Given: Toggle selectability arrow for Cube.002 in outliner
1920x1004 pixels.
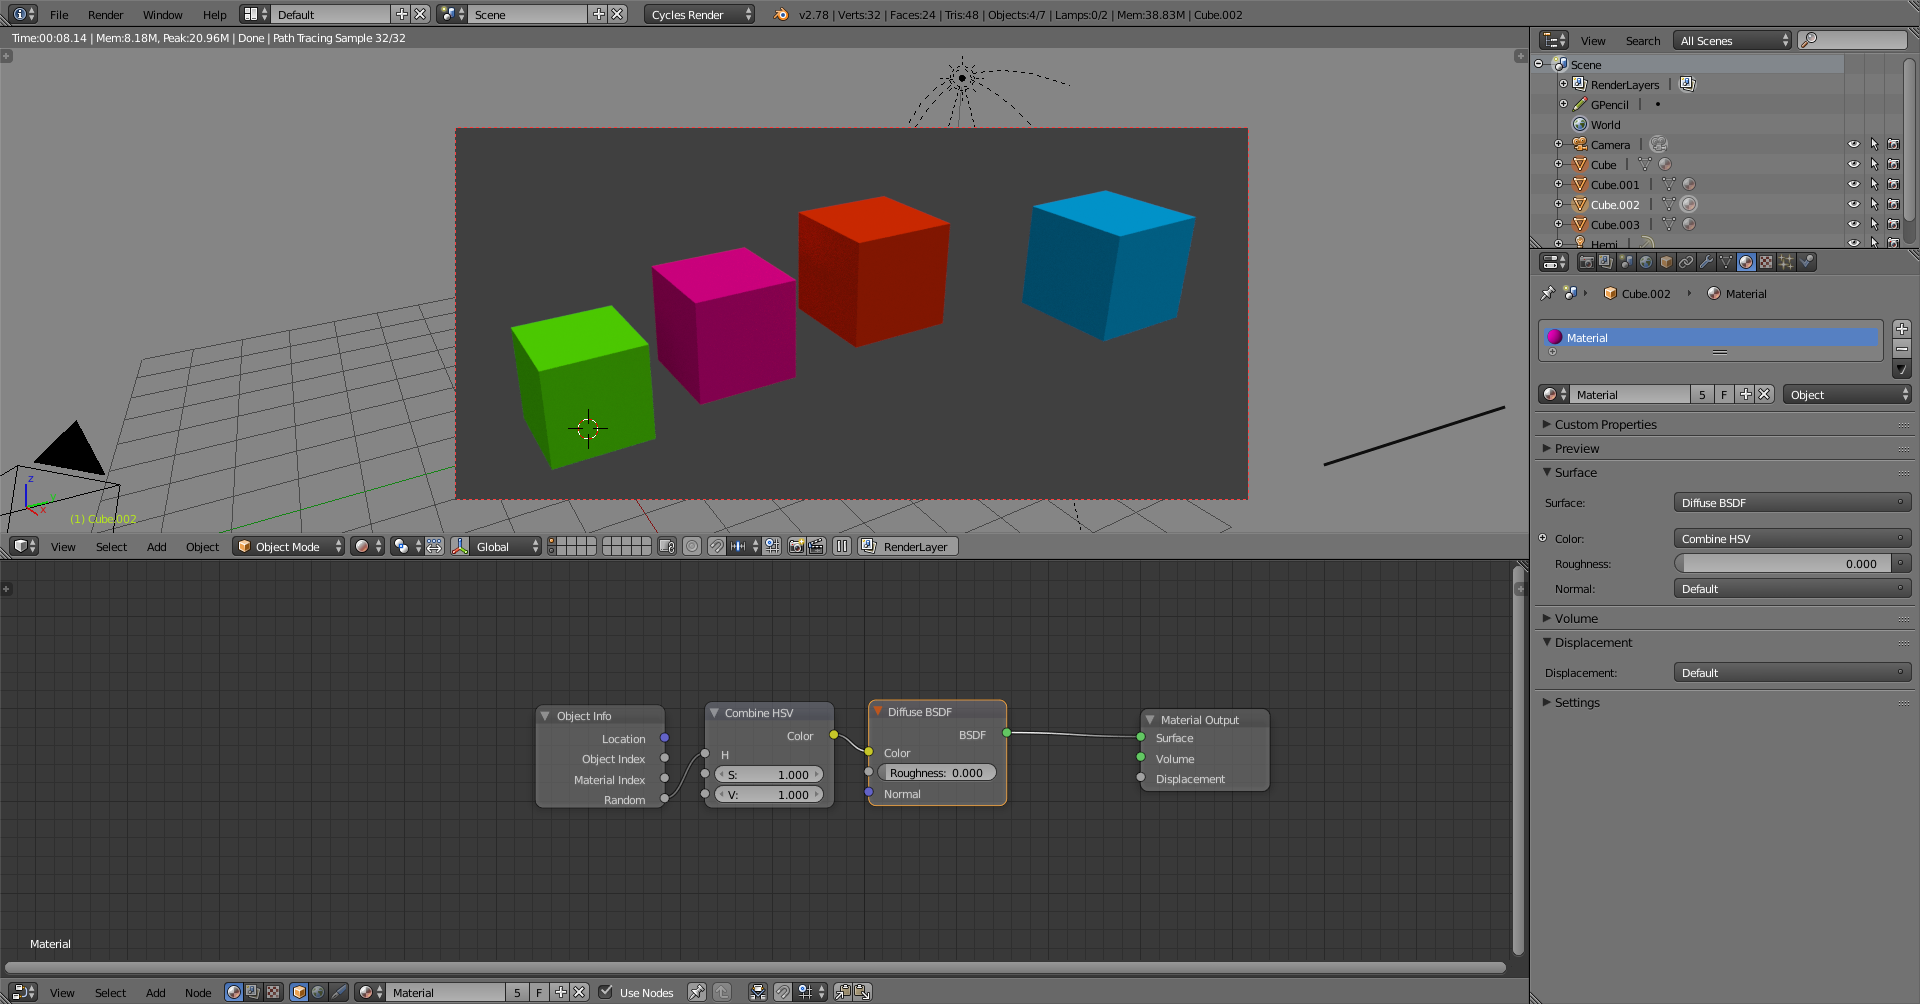Looking at the screenshot, I should pyautogui.click(x=1874, y=204).
